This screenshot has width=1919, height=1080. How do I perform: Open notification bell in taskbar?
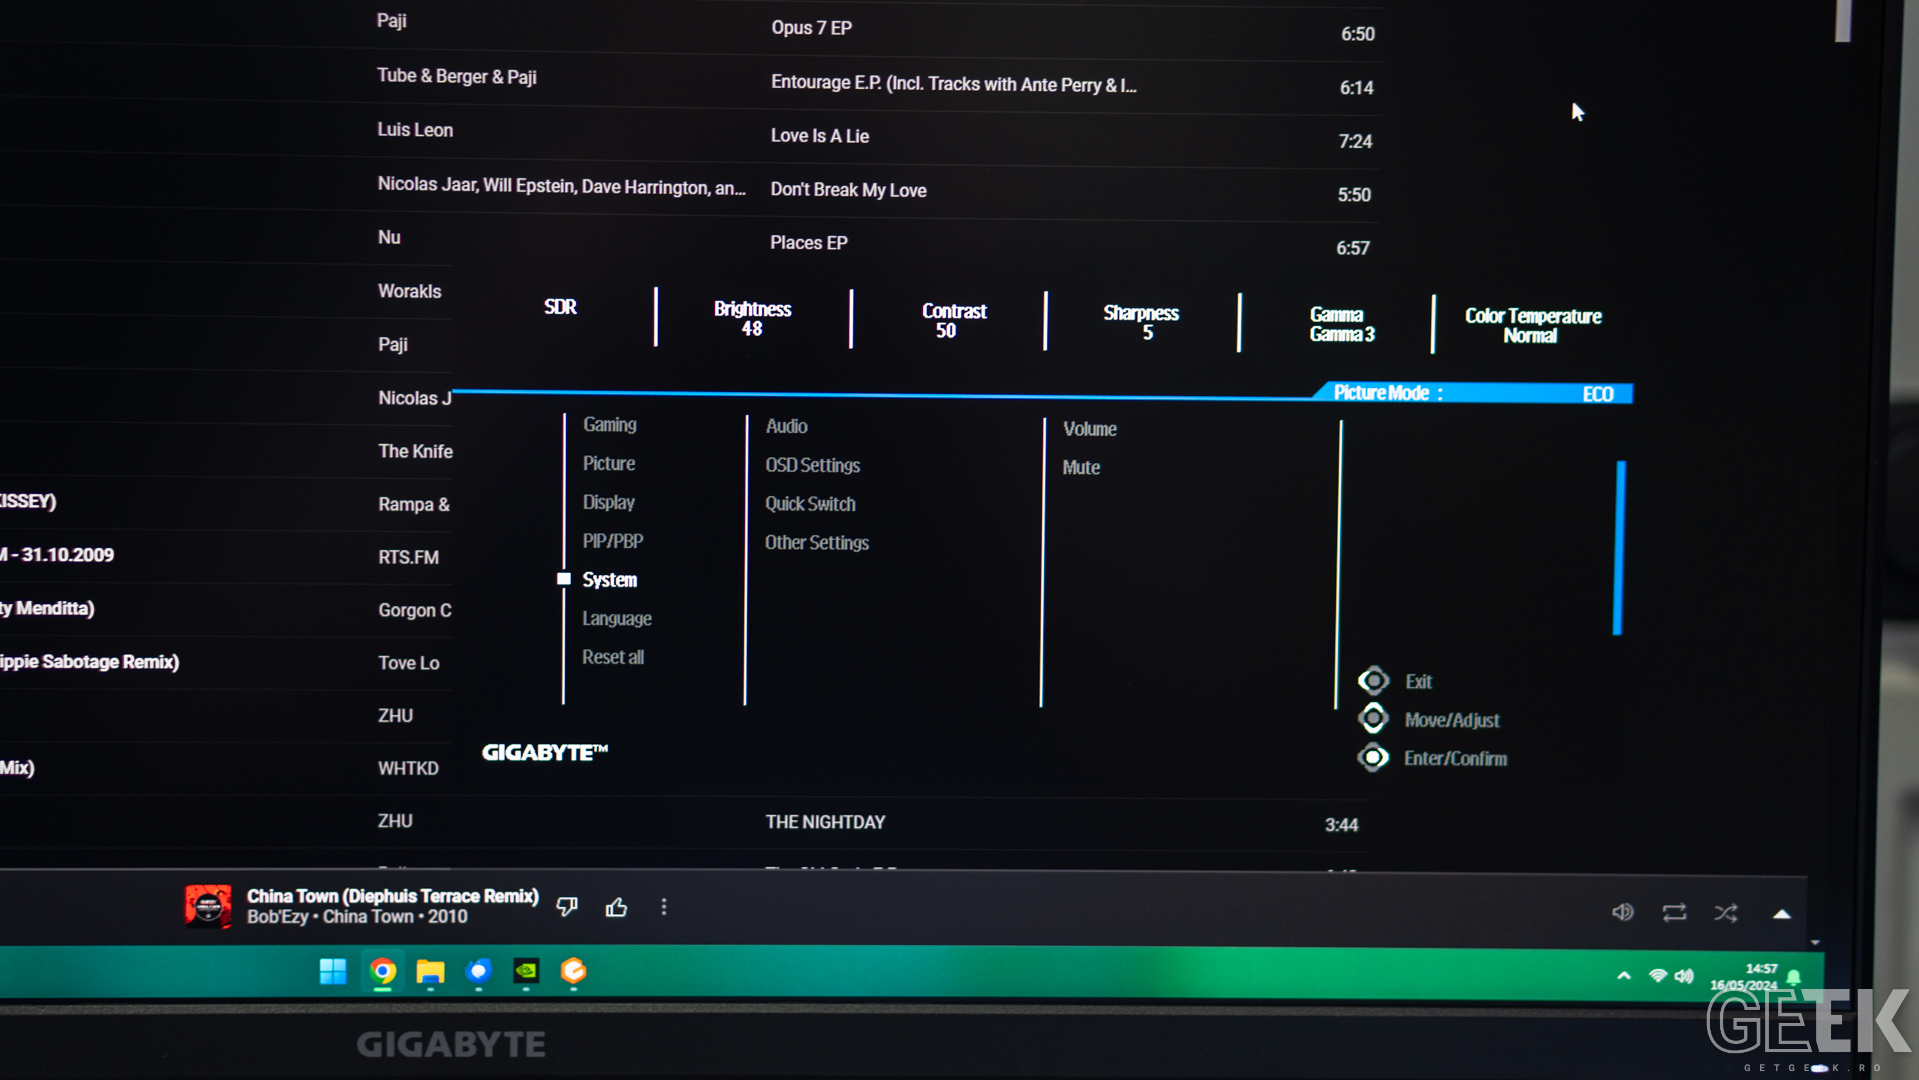coord(1794,977)
